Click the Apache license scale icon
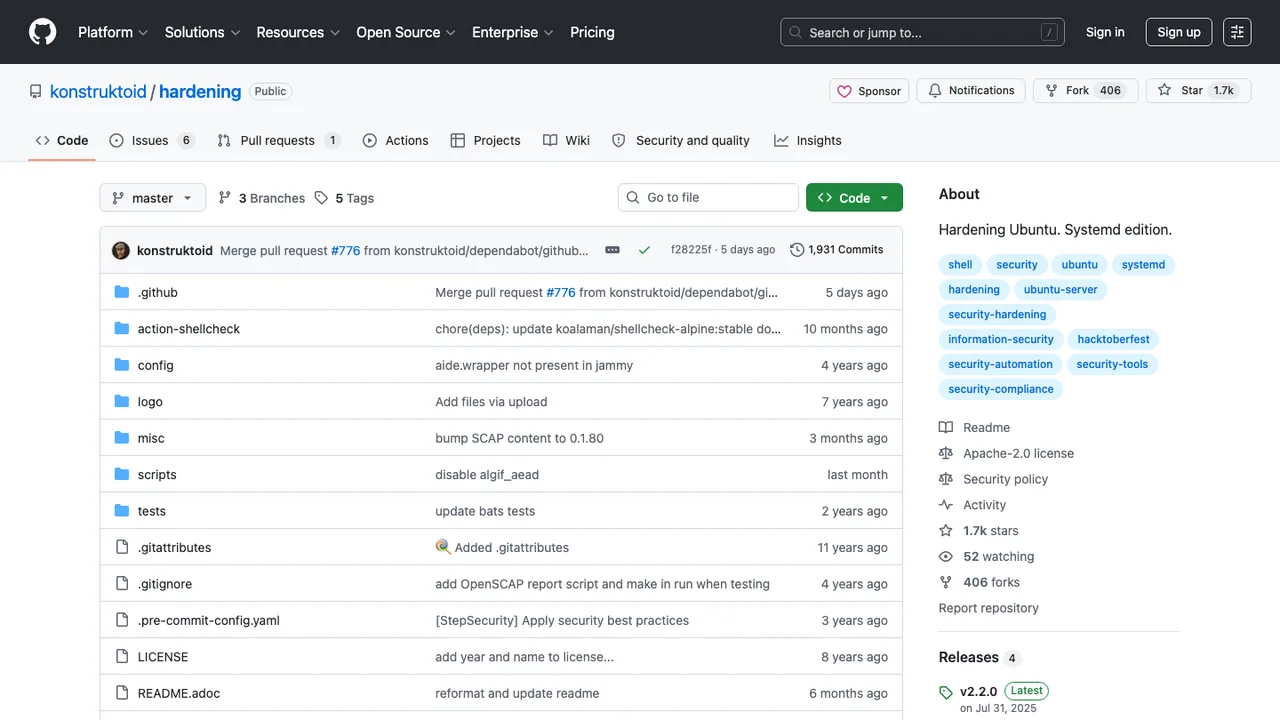Screen dimensions: 1280x720 [946, 453]
